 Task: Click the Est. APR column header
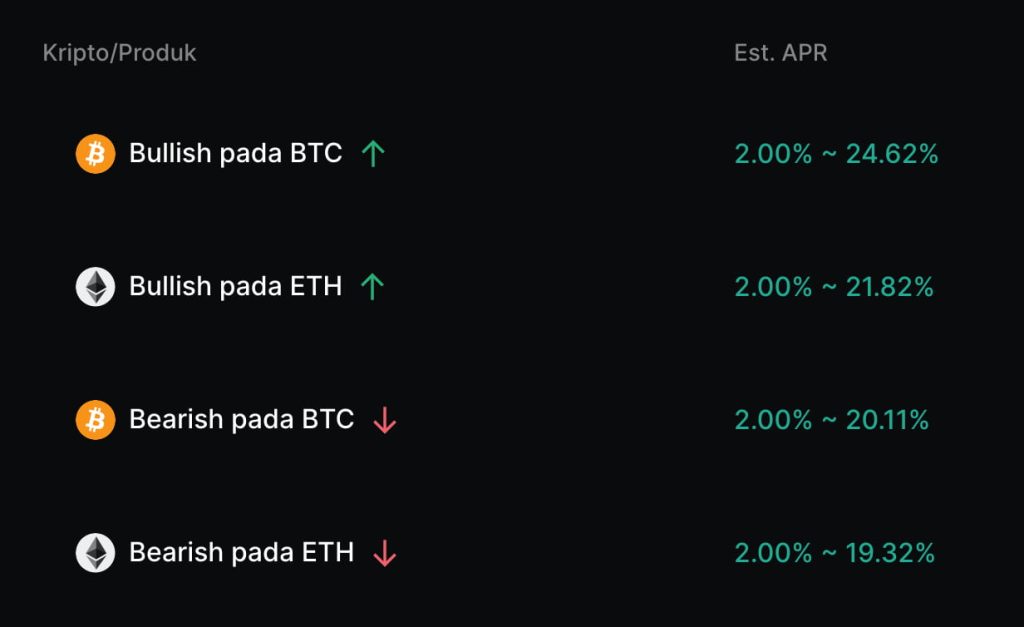pyautogui.click(x=781, y=53)
